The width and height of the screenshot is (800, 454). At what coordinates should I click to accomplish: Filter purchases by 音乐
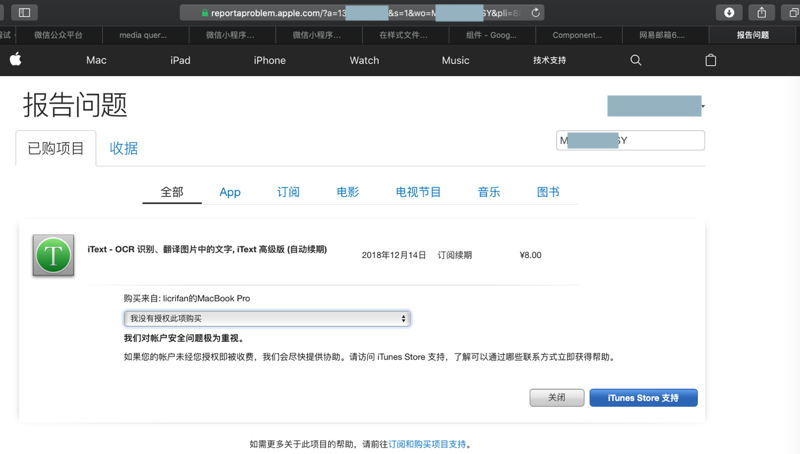489,192
